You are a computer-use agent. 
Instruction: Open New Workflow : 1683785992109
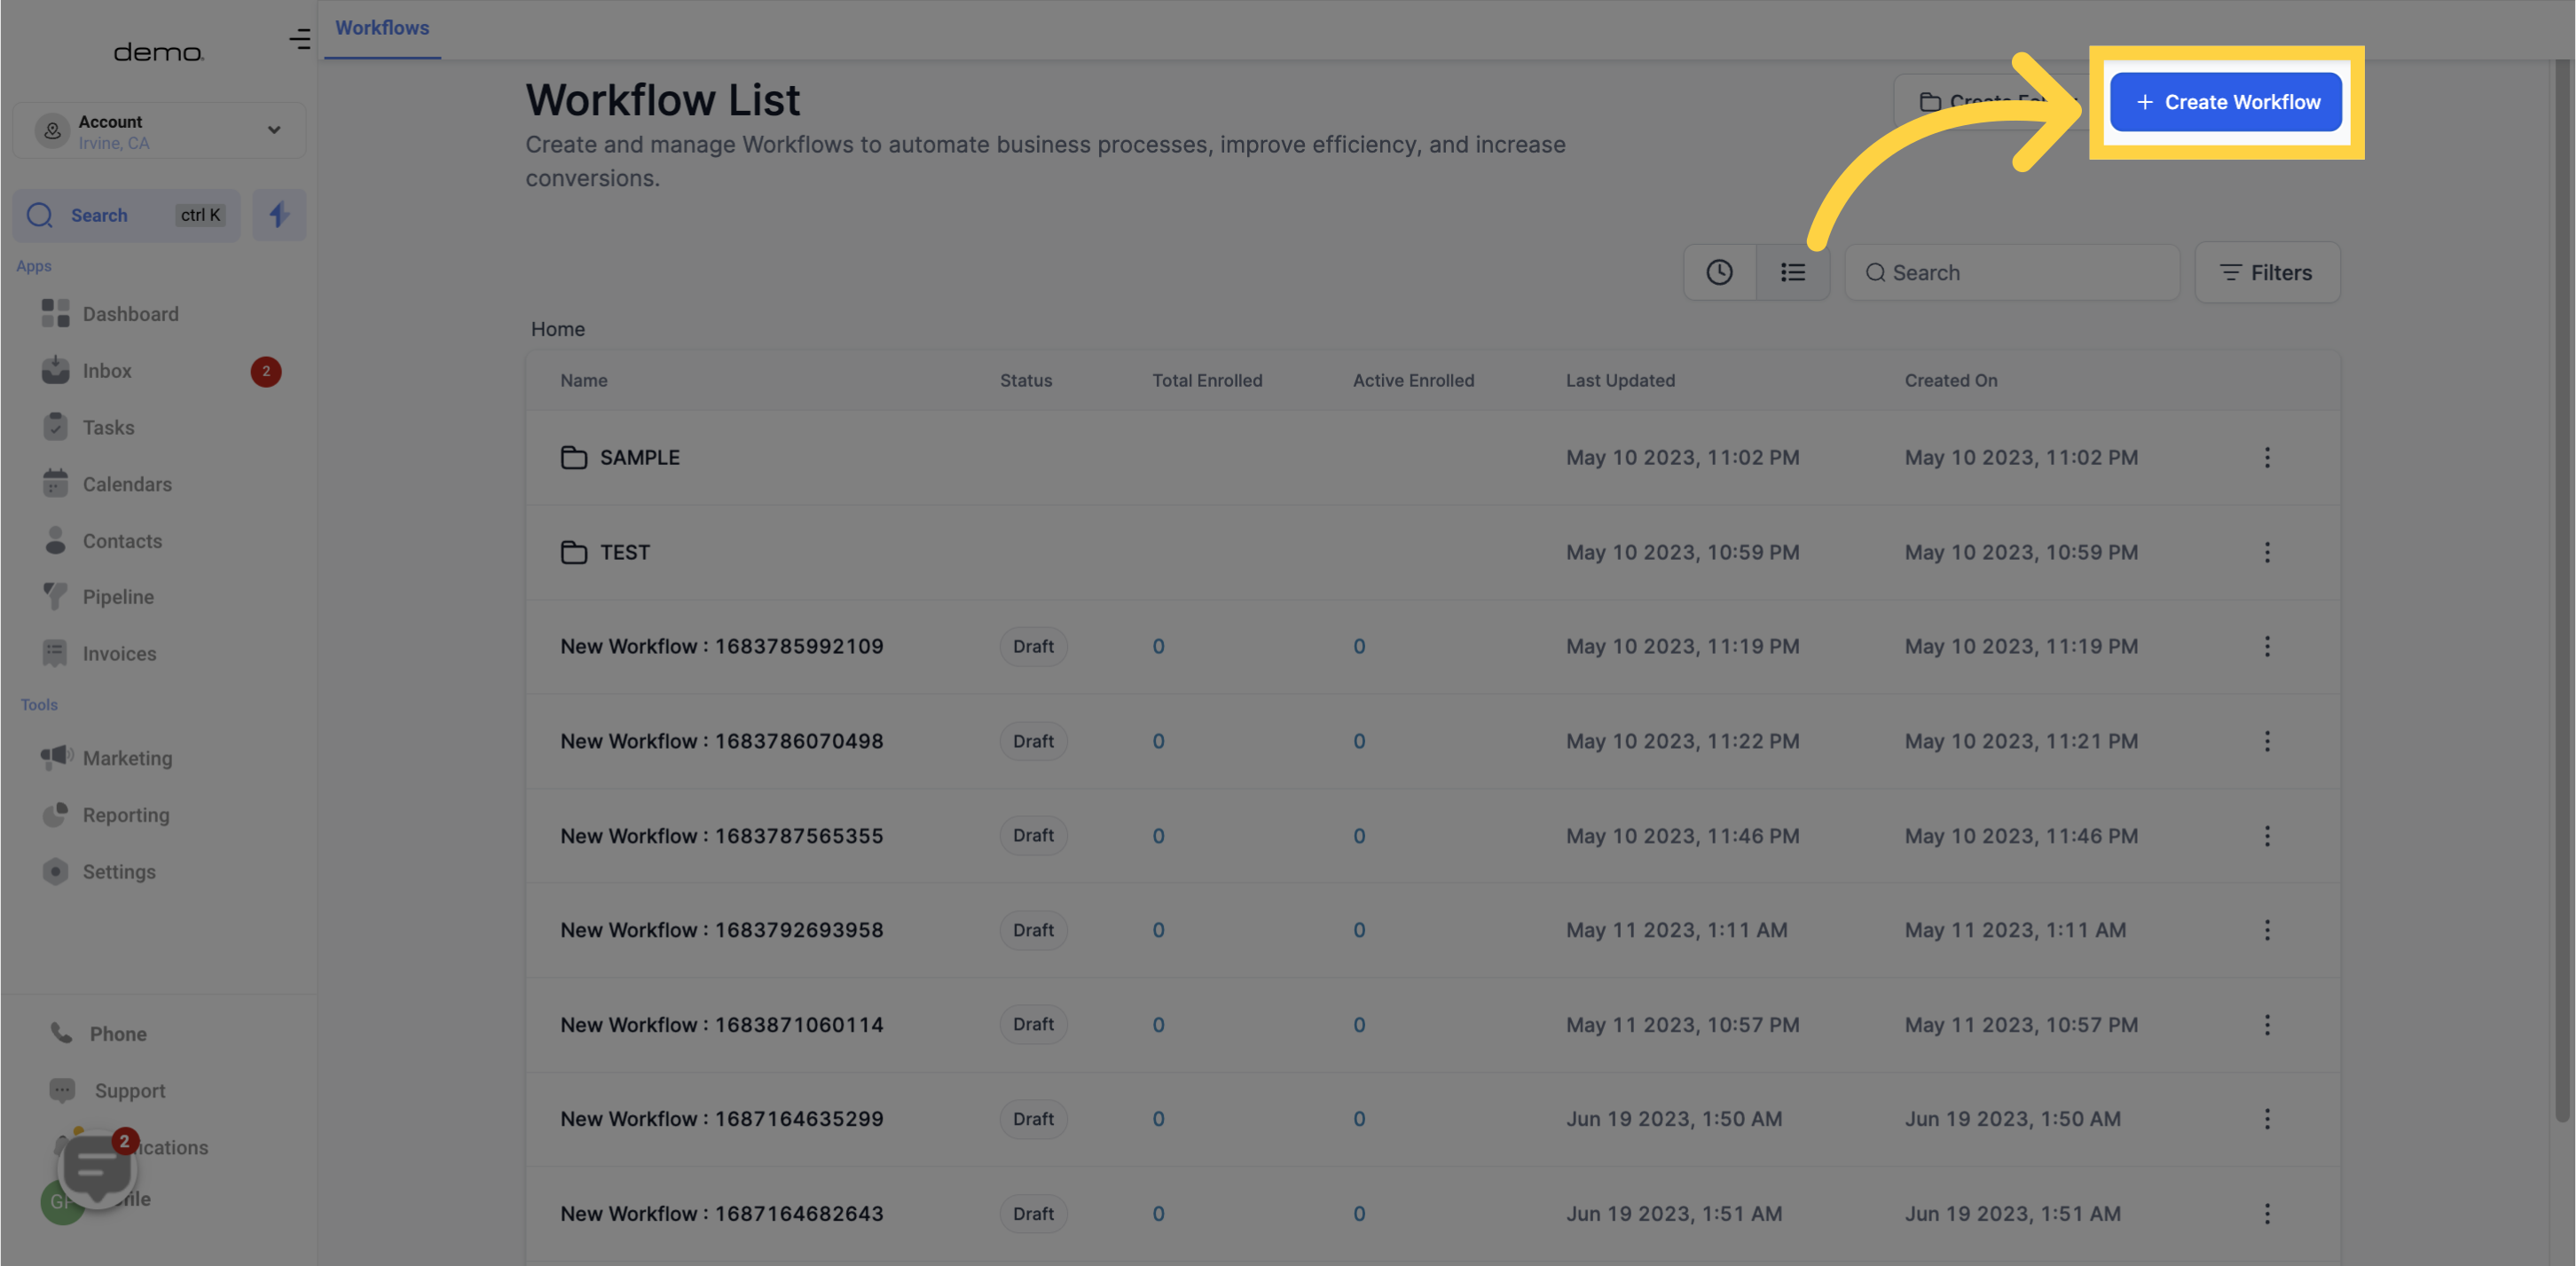[x=722, y=647]
